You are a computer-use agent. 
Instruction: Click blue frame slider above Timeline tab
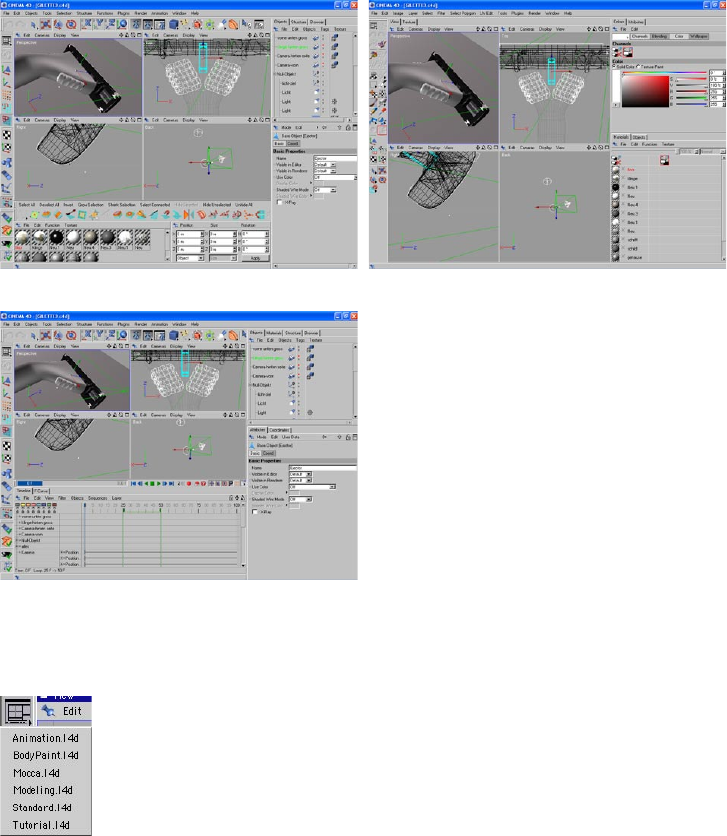30,484
